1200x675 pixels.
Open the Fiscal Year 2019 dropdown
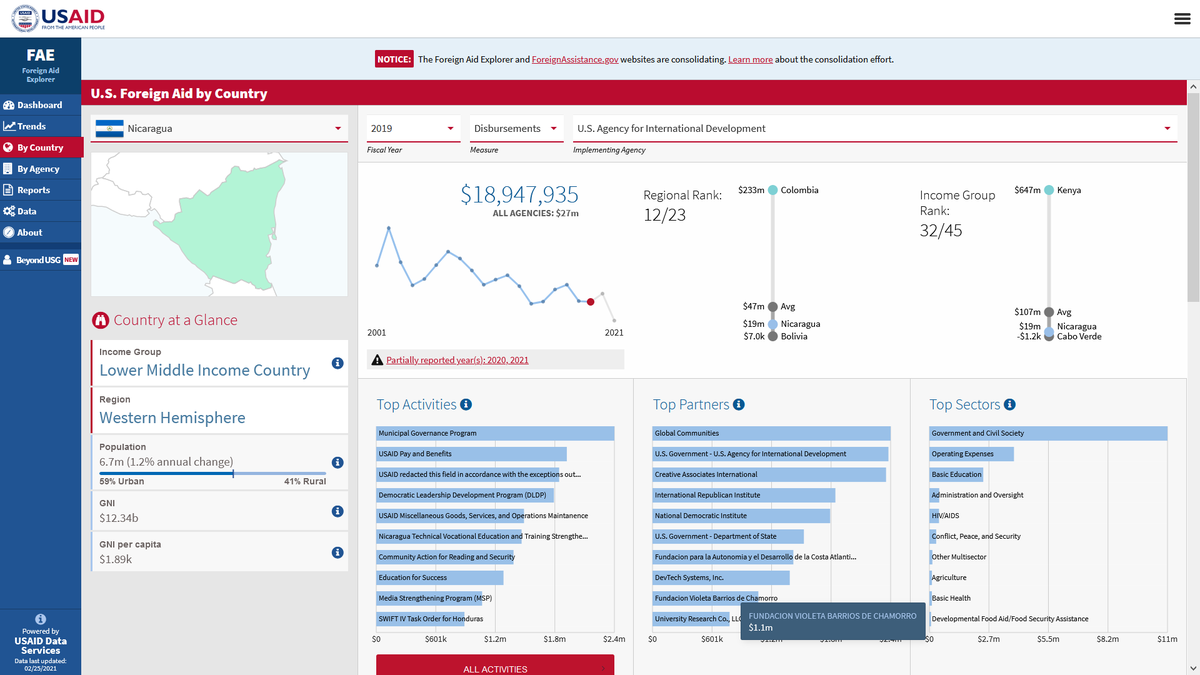[x=413, y=129]
